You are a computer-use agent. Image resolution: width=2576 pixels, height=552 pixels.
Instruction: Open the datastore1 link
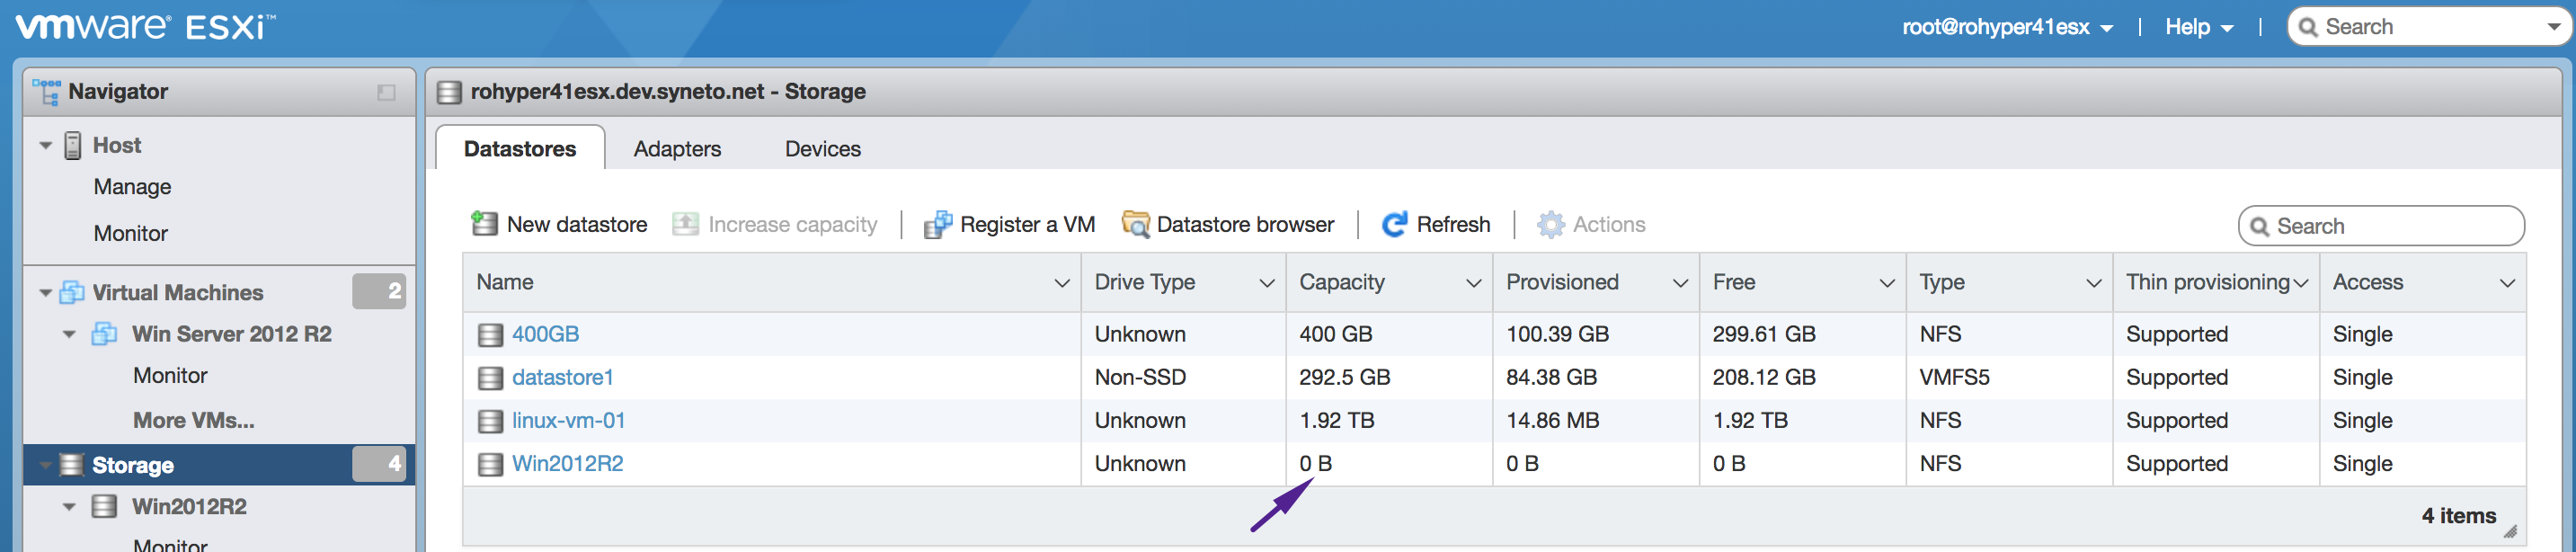[x=562, y=377]
